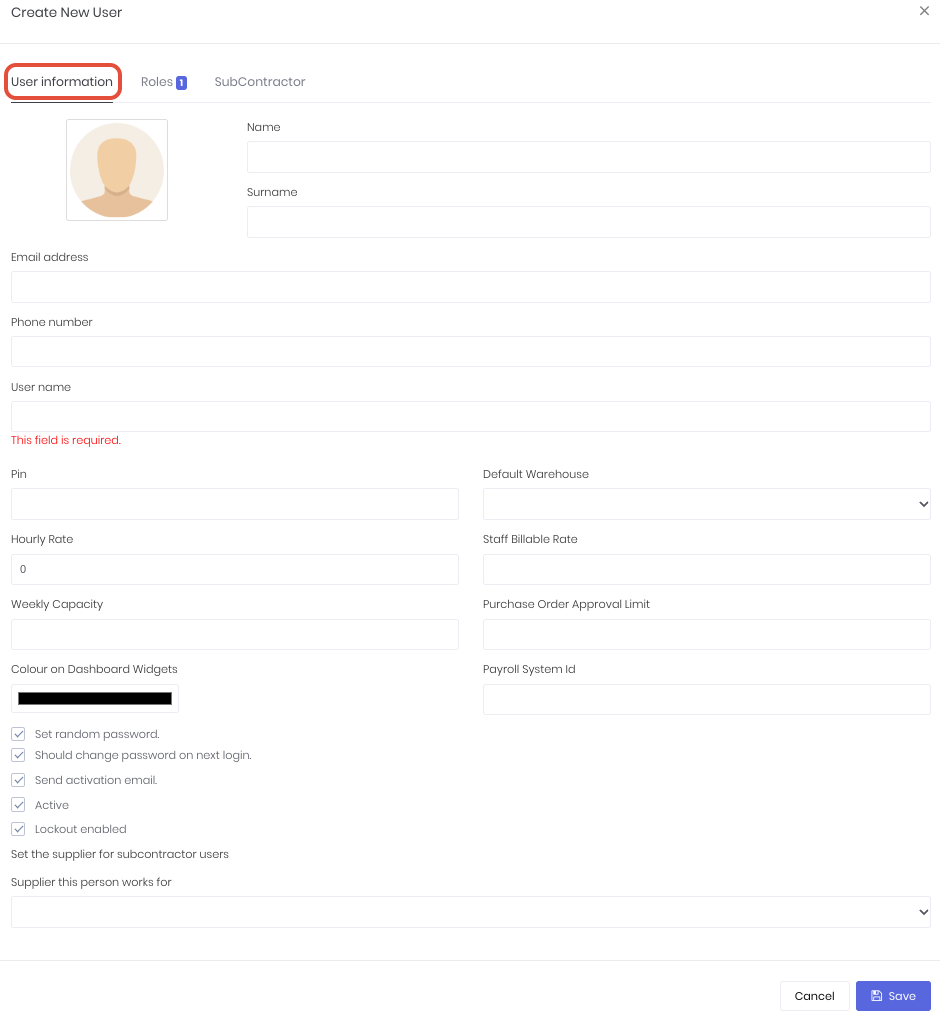Open the Colour on Dashboard Widgets swatch
940x1022 pixels.
pyautogui.click(x=95, y=699)
